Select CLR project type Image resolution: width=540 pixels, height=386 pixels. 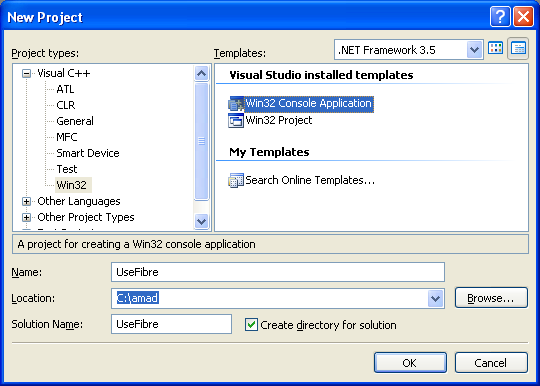coord(65,105)
